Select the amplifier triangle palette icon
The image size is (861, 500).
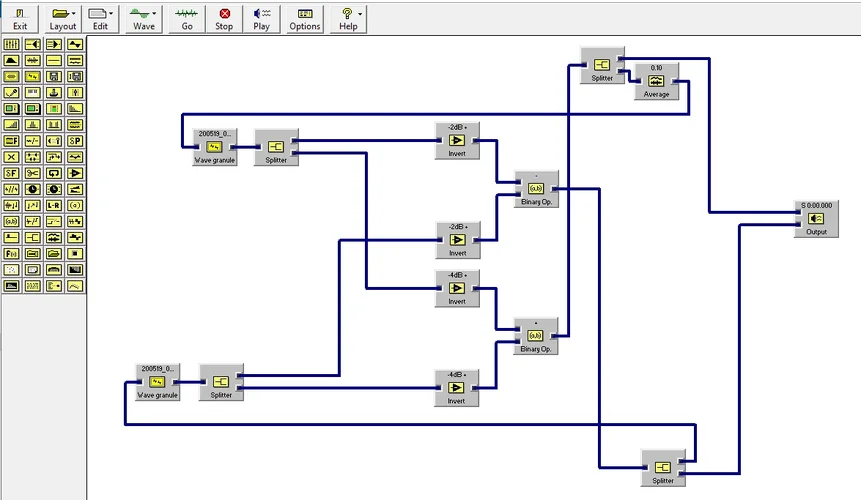(x=75, y=173)
